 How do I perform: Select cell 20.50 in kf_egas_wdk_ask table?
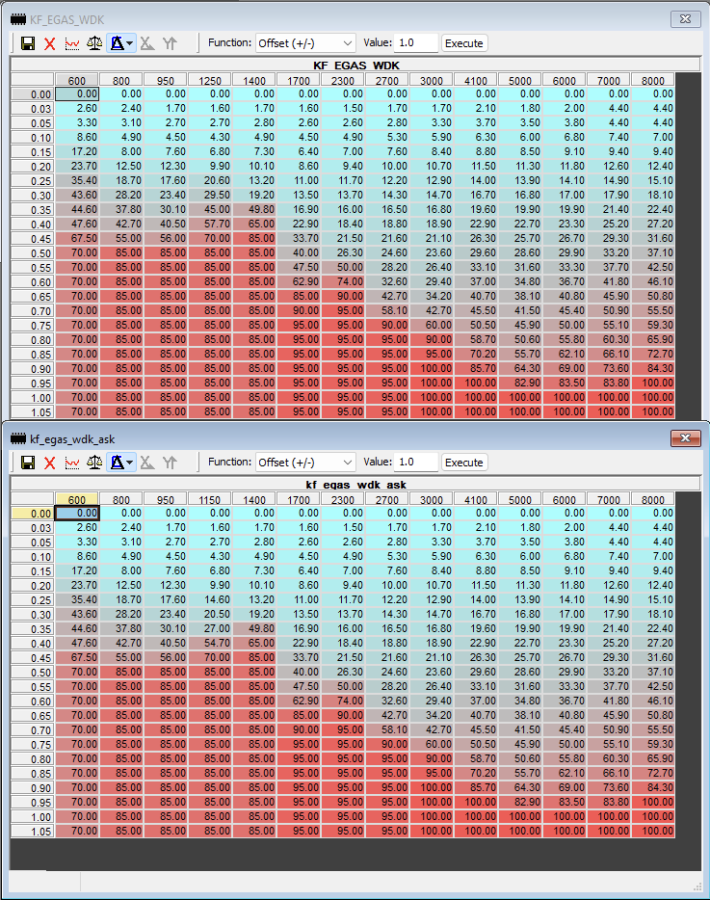coord(210,614)
